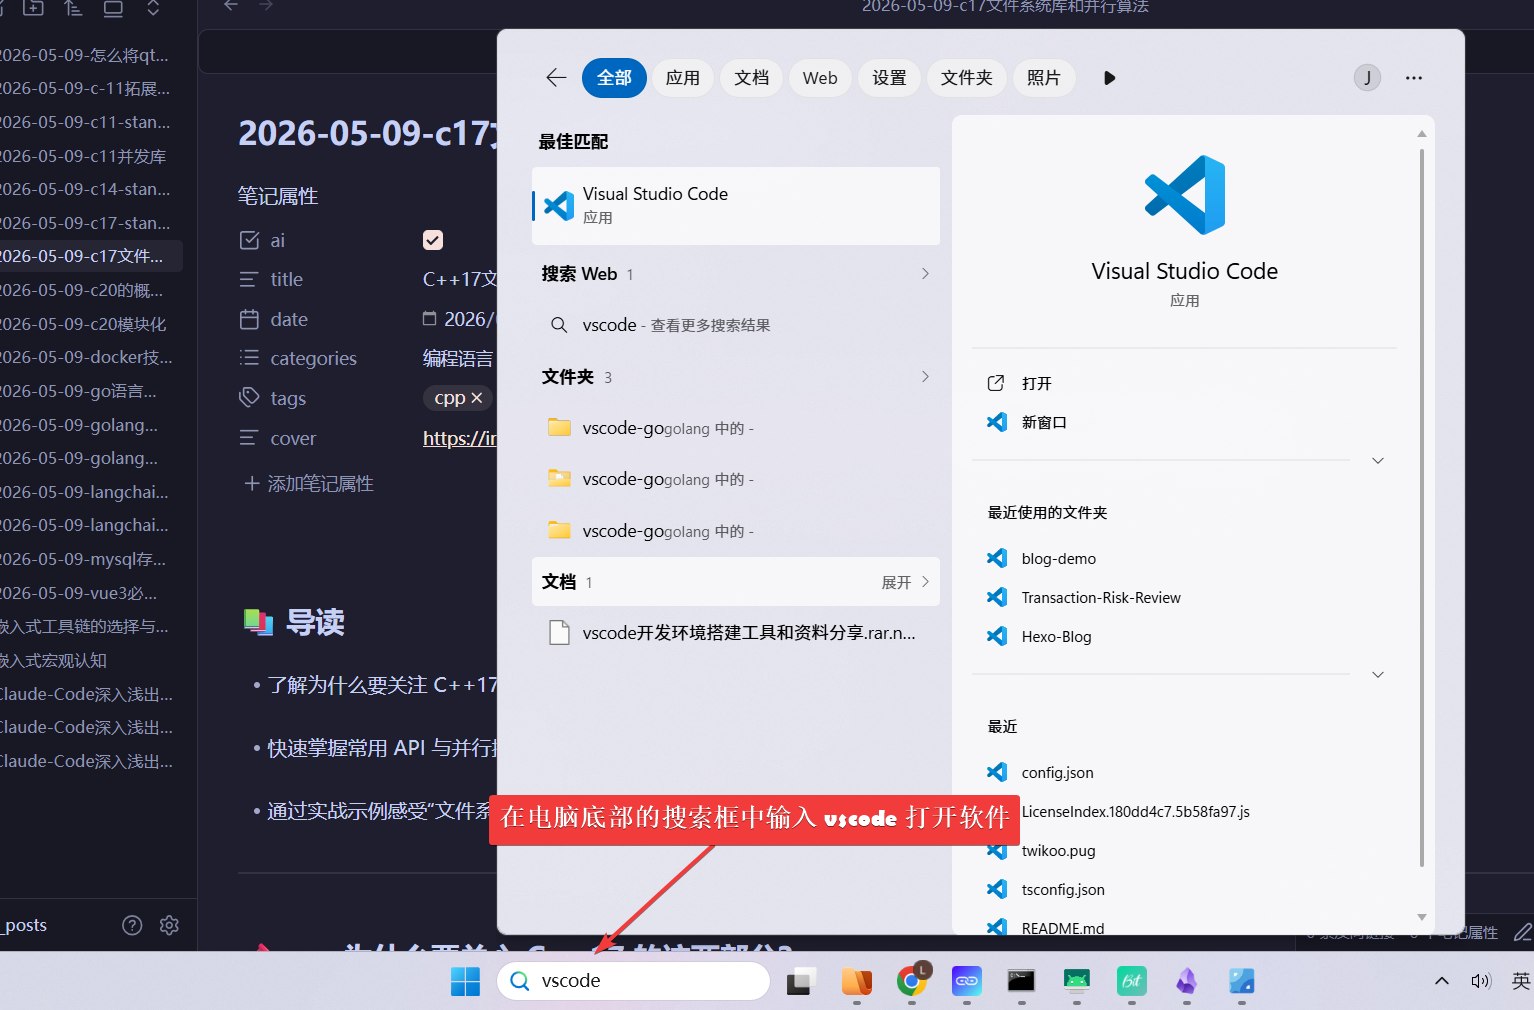
Task: Remove the cpp tag in Obsidian
Action: pyautogui.click(x=477, y=398)
